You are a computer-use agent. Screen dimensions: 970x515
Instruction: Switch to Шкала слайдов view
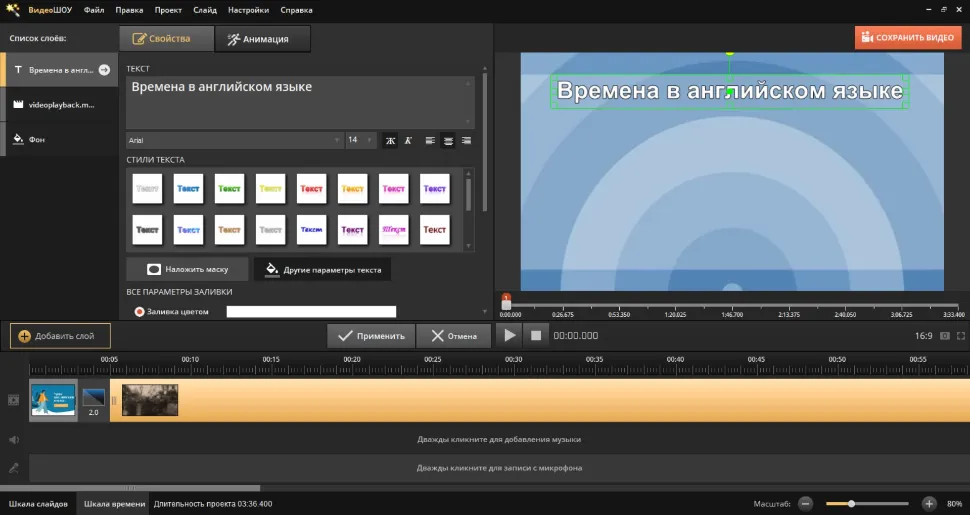tap(38, 504)
